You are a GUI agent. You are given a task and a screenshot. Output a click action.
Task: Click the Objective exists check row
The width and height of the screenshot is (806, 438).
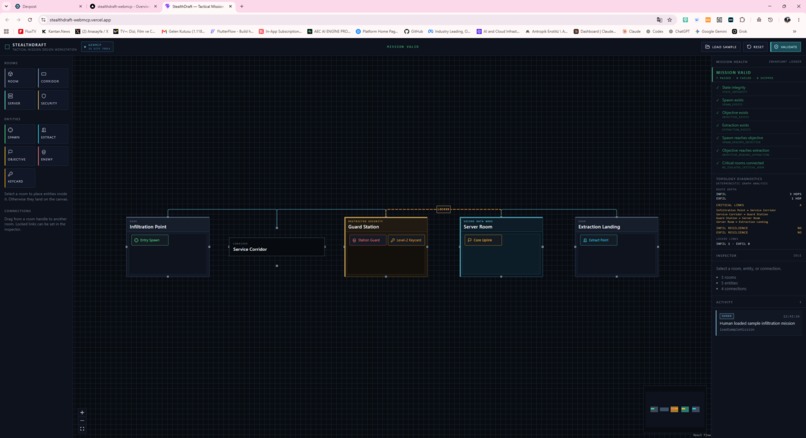pos(757,114)
